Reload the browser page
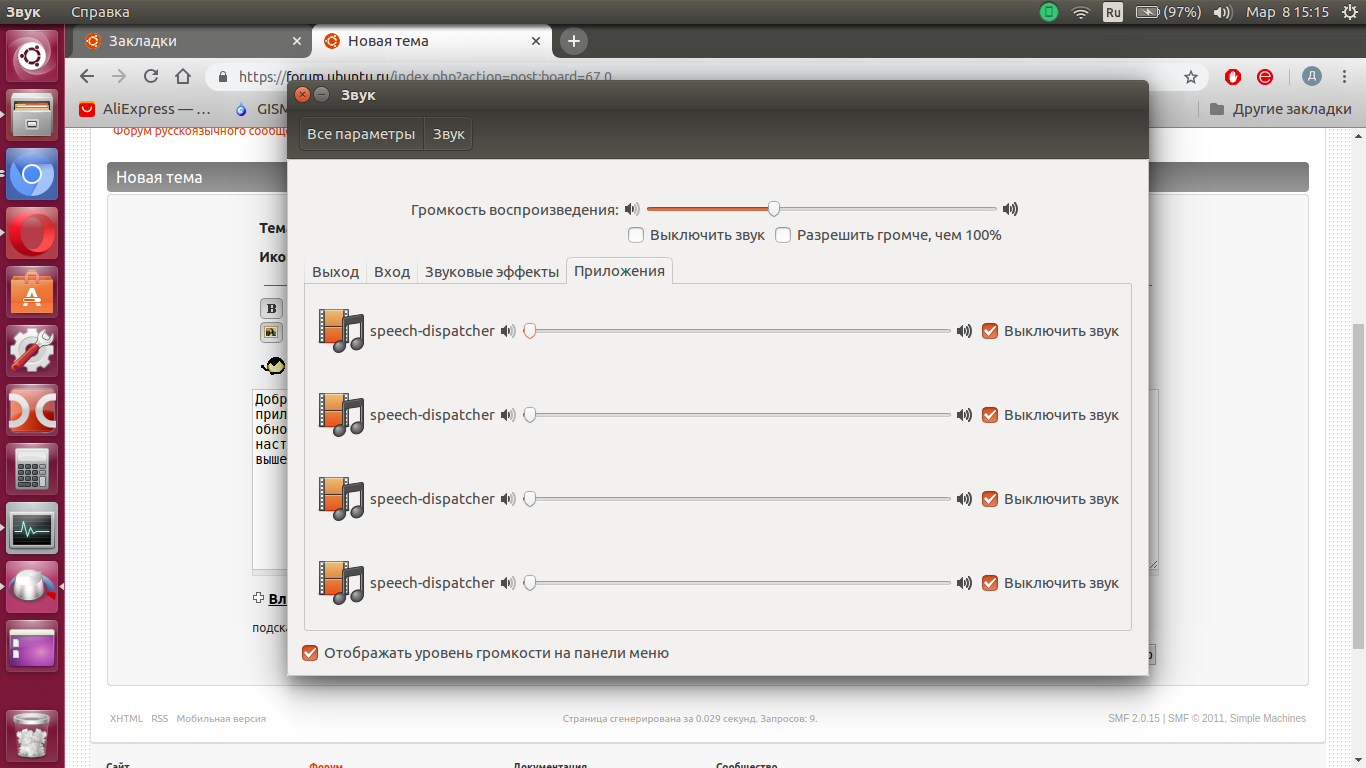Image resolution: width=1366 pixels, height=768 pixels. pos(151,76)
